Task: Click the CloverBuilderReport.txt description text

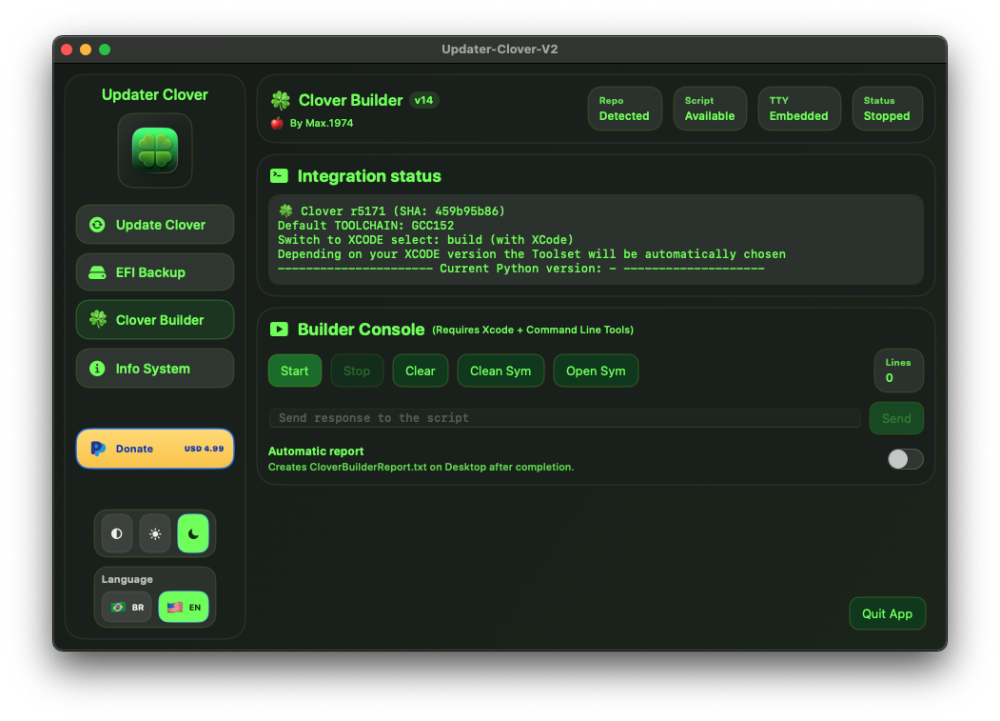Action: click(x=421, y=467)
